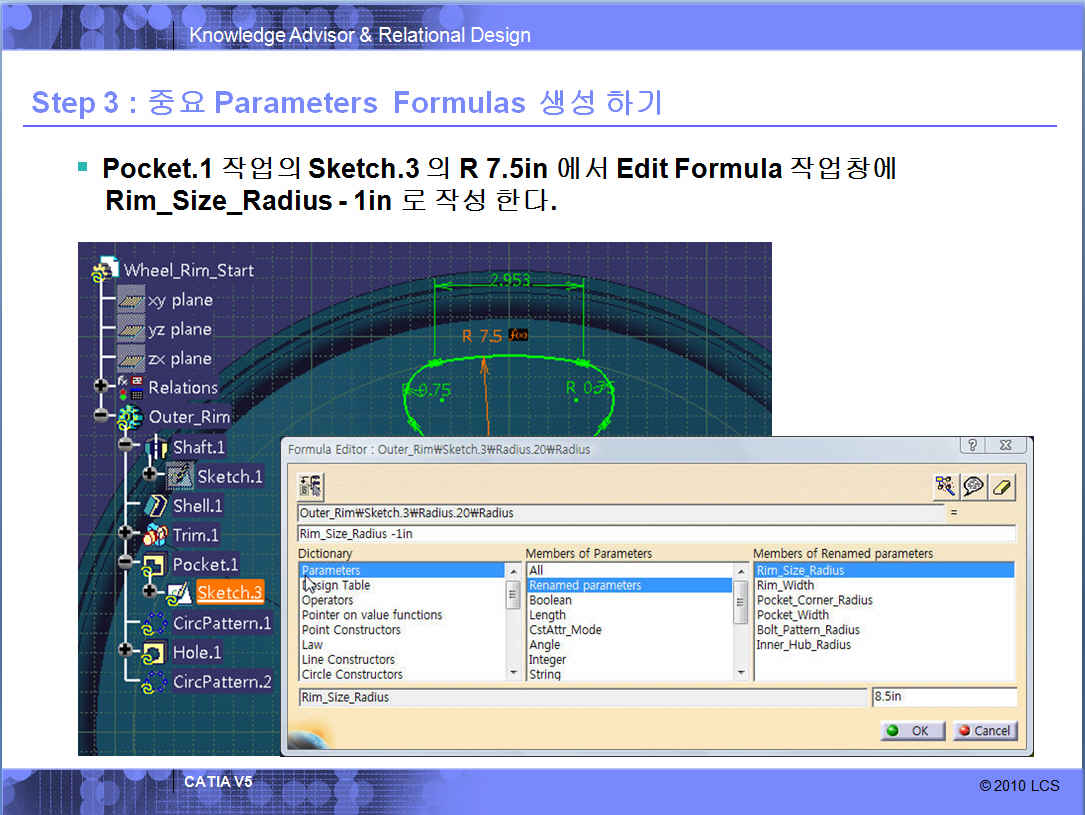Select Length in Members of Parameters

coord(547,615)
